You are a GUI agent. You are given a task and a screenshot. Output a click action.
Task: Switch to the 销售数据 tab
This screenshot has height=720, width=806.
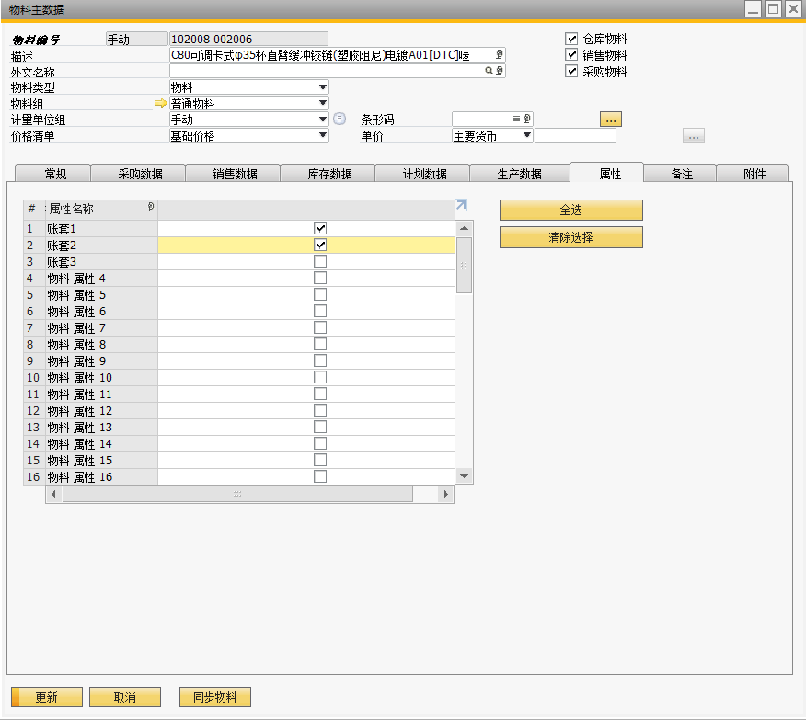tap(234, 174)
